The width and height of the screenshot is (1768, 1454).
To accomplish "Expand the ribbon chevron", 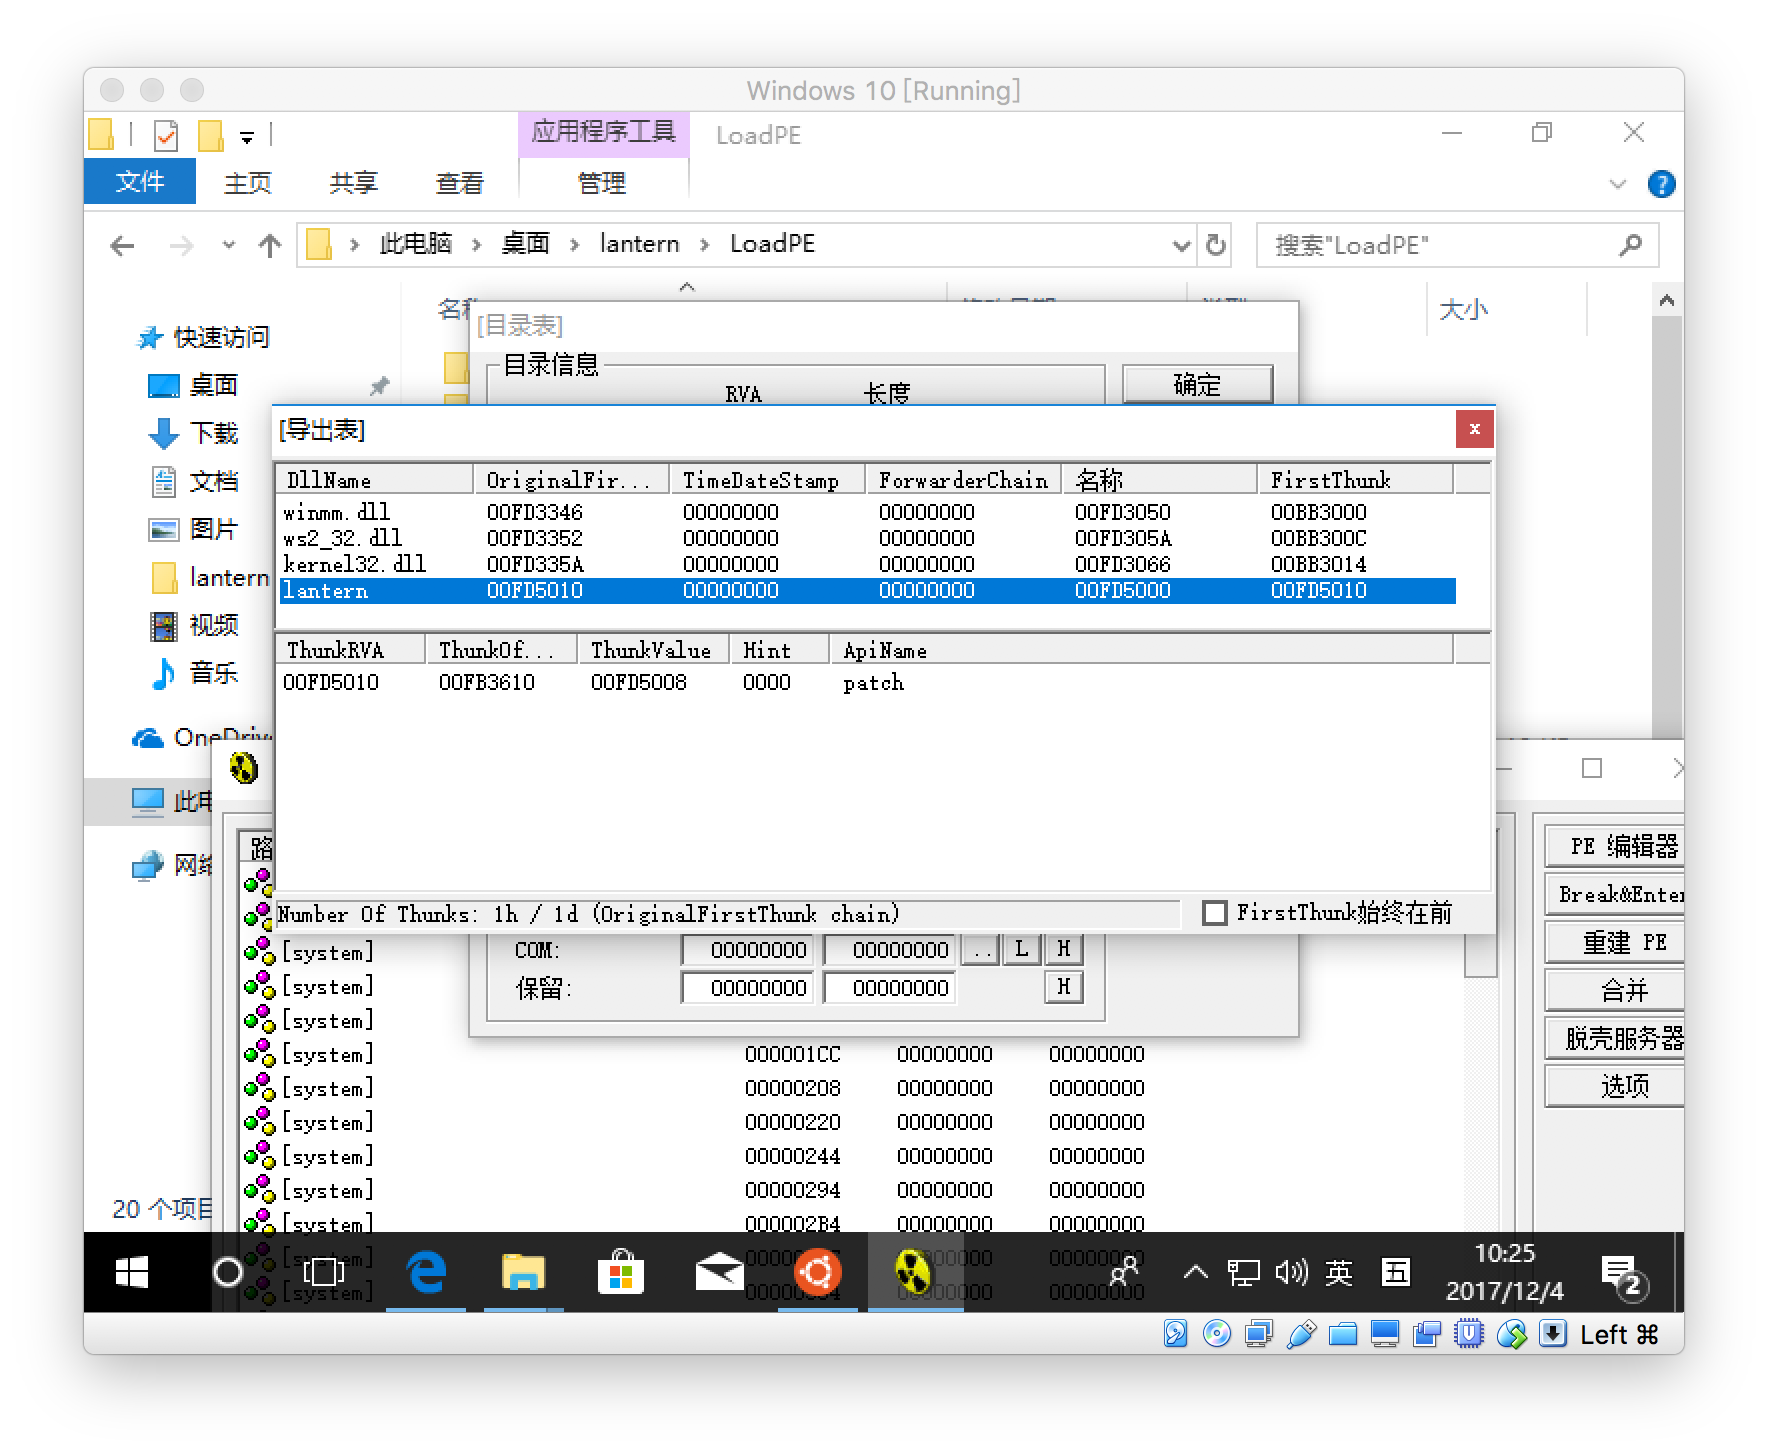I will (1618, 184).
